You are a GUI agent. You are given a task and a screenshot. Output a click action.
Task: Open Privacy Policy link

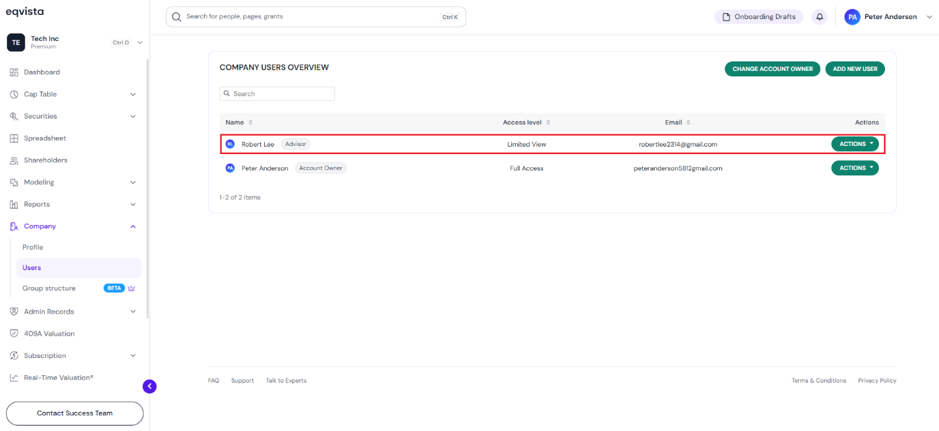click(877, 381)
